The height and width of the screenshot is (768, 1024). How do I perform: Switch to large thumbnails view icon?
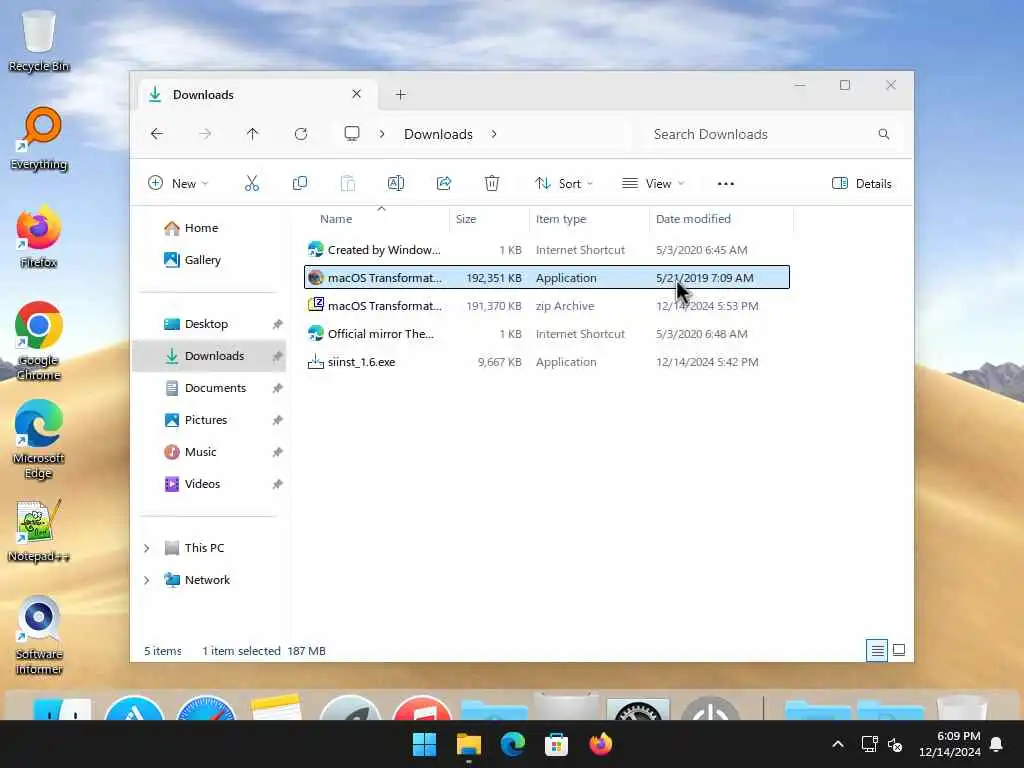[x=899, y=650]
